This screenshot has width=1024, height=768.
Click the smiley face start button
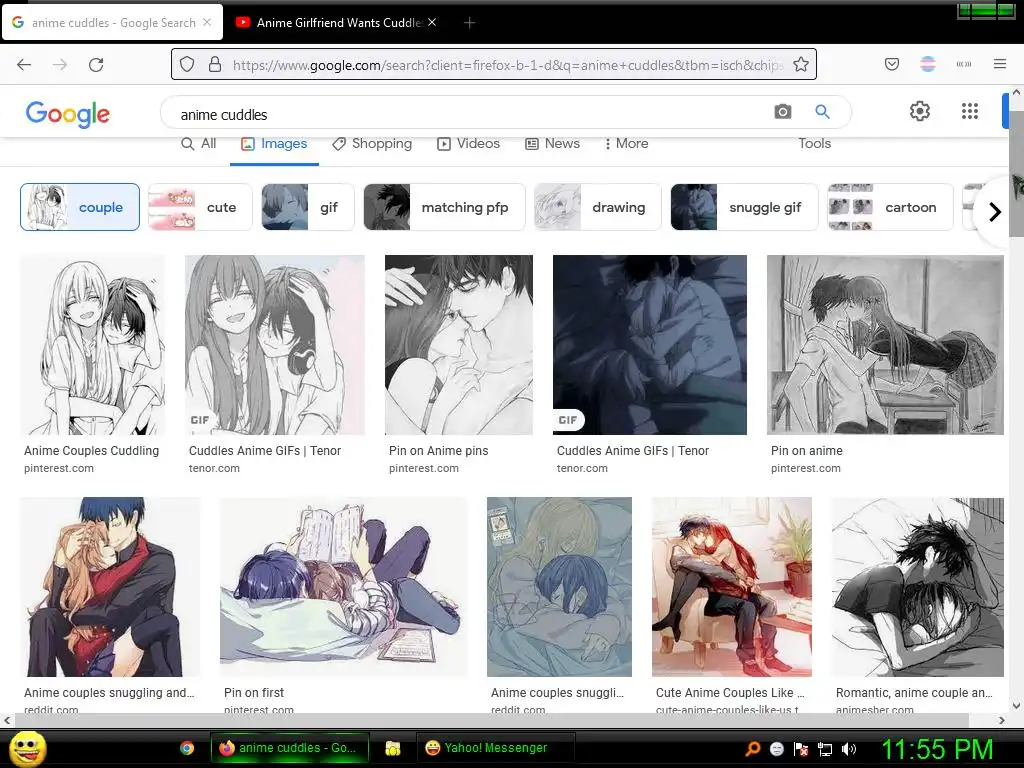click(x=28, y=748)
